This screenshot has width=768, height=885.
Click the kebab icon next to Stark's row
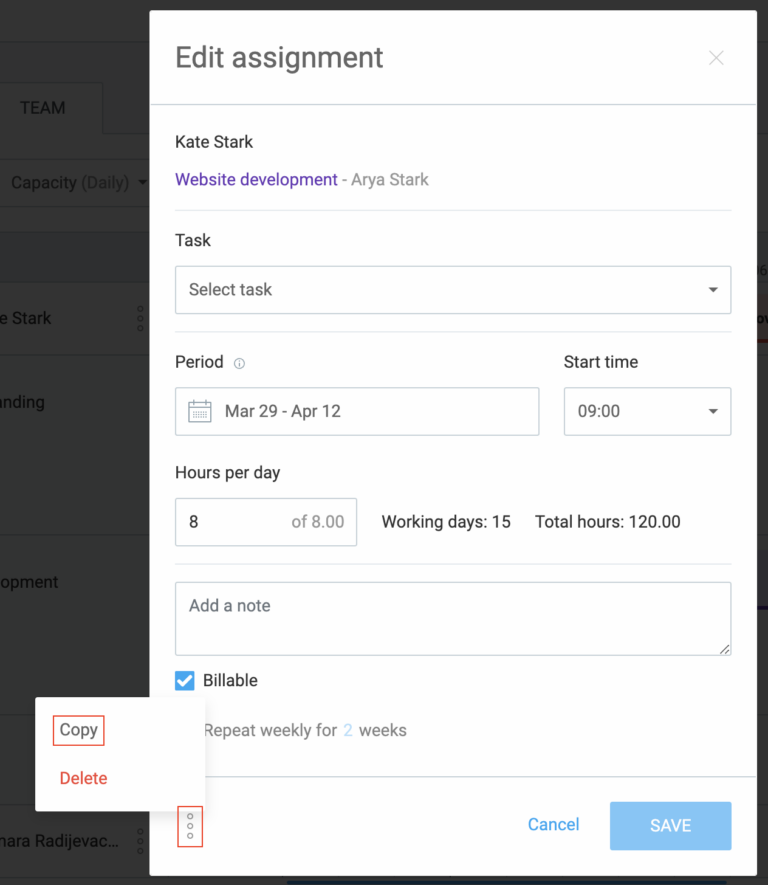(139, 318)
